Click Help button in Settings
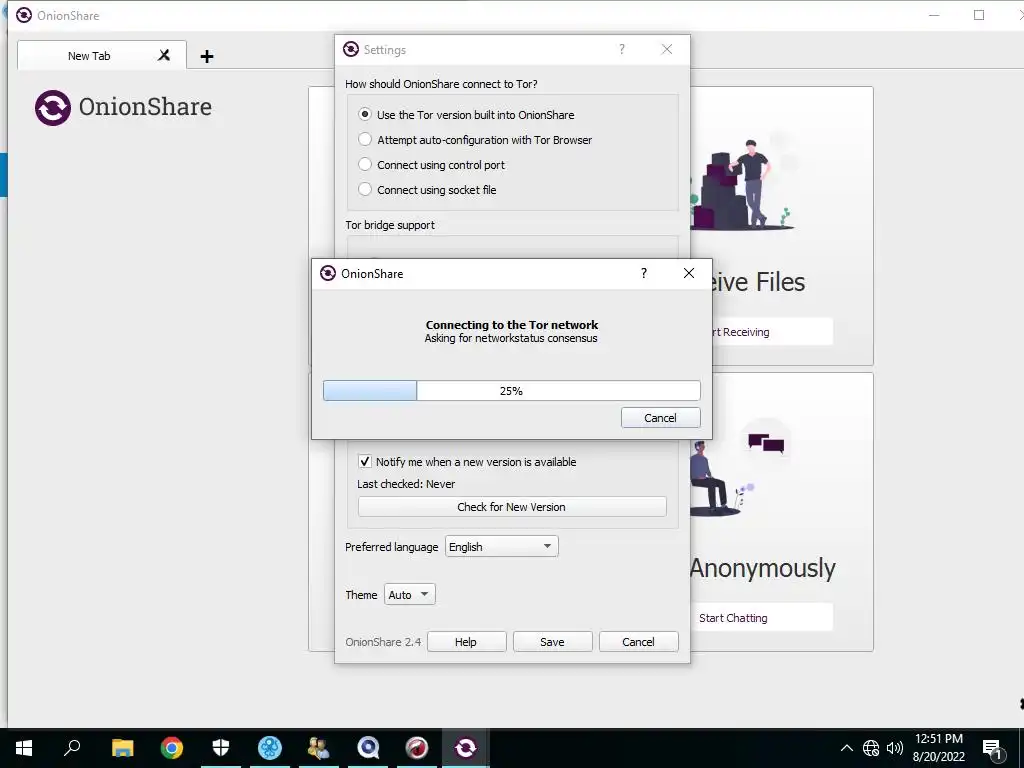Screen dimensions: 1024x768 (x=466, y=642)
